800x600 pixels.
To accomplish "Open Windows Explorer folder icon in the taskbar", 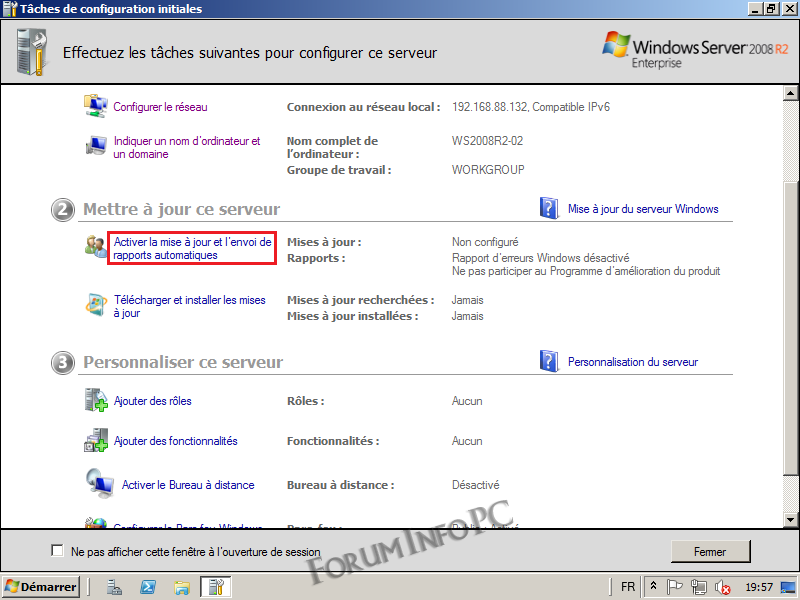I will (182, 587).
